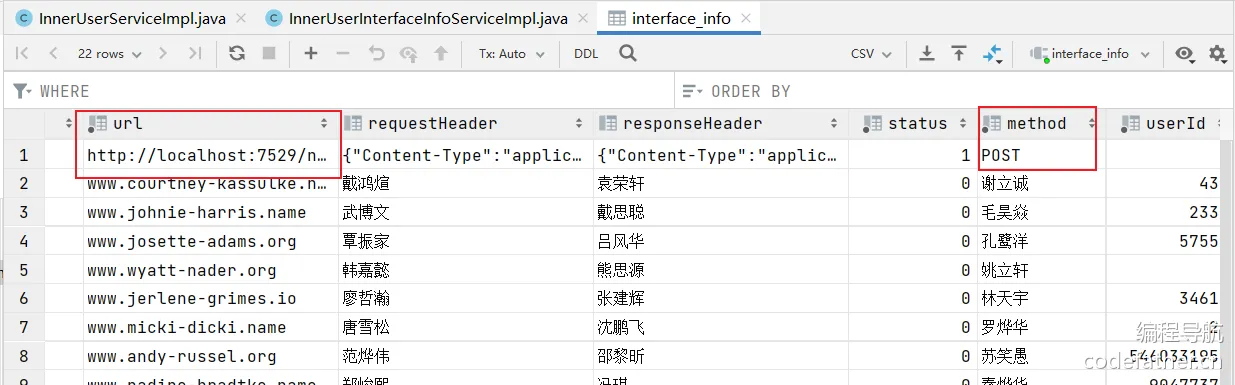Select the 戴鸿煊 requestHeader cell

464,184
